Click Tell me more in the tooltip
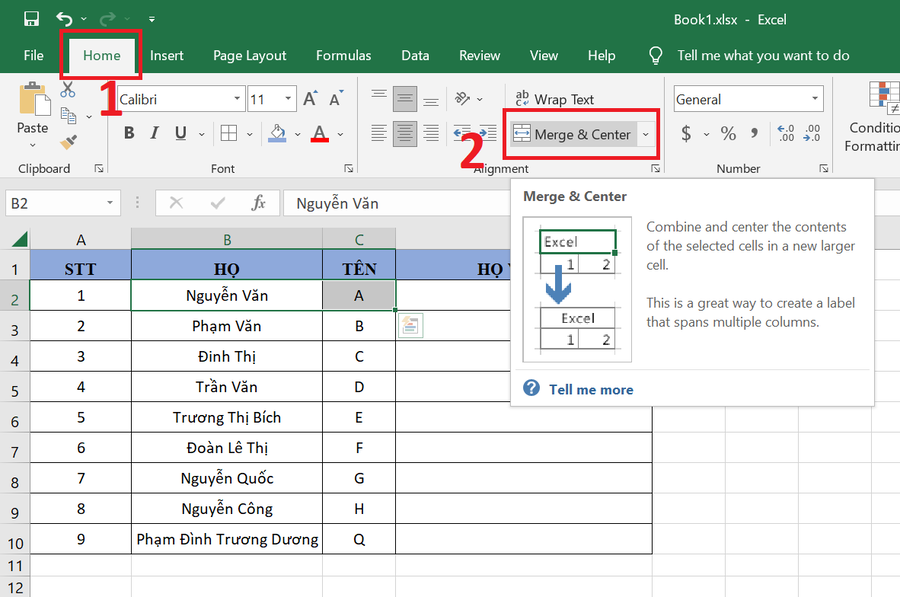 click(x=591, y=389)
